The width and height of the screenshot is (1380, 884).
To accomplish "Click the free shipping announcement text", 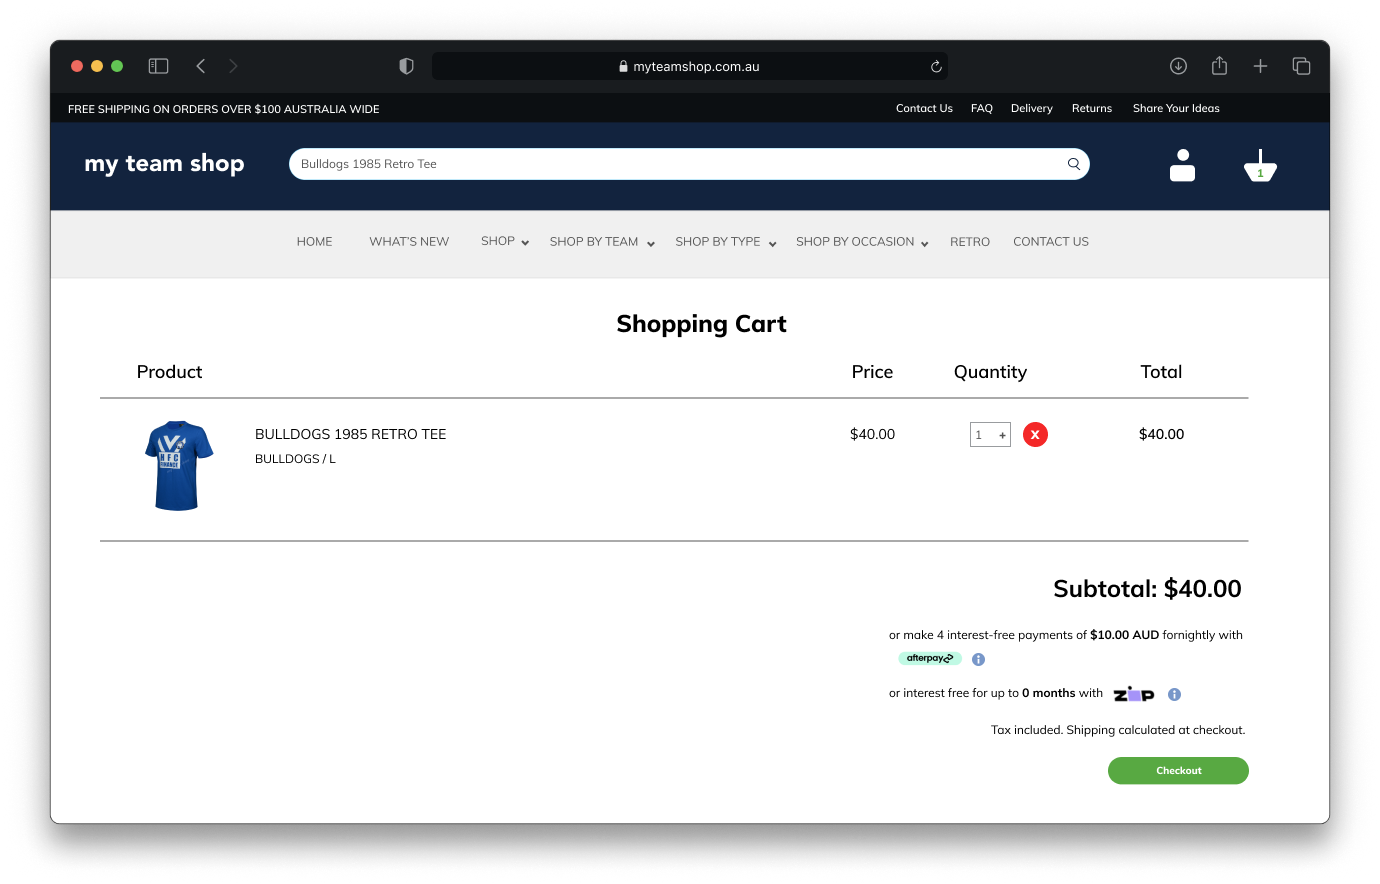I will pos(224,109).
